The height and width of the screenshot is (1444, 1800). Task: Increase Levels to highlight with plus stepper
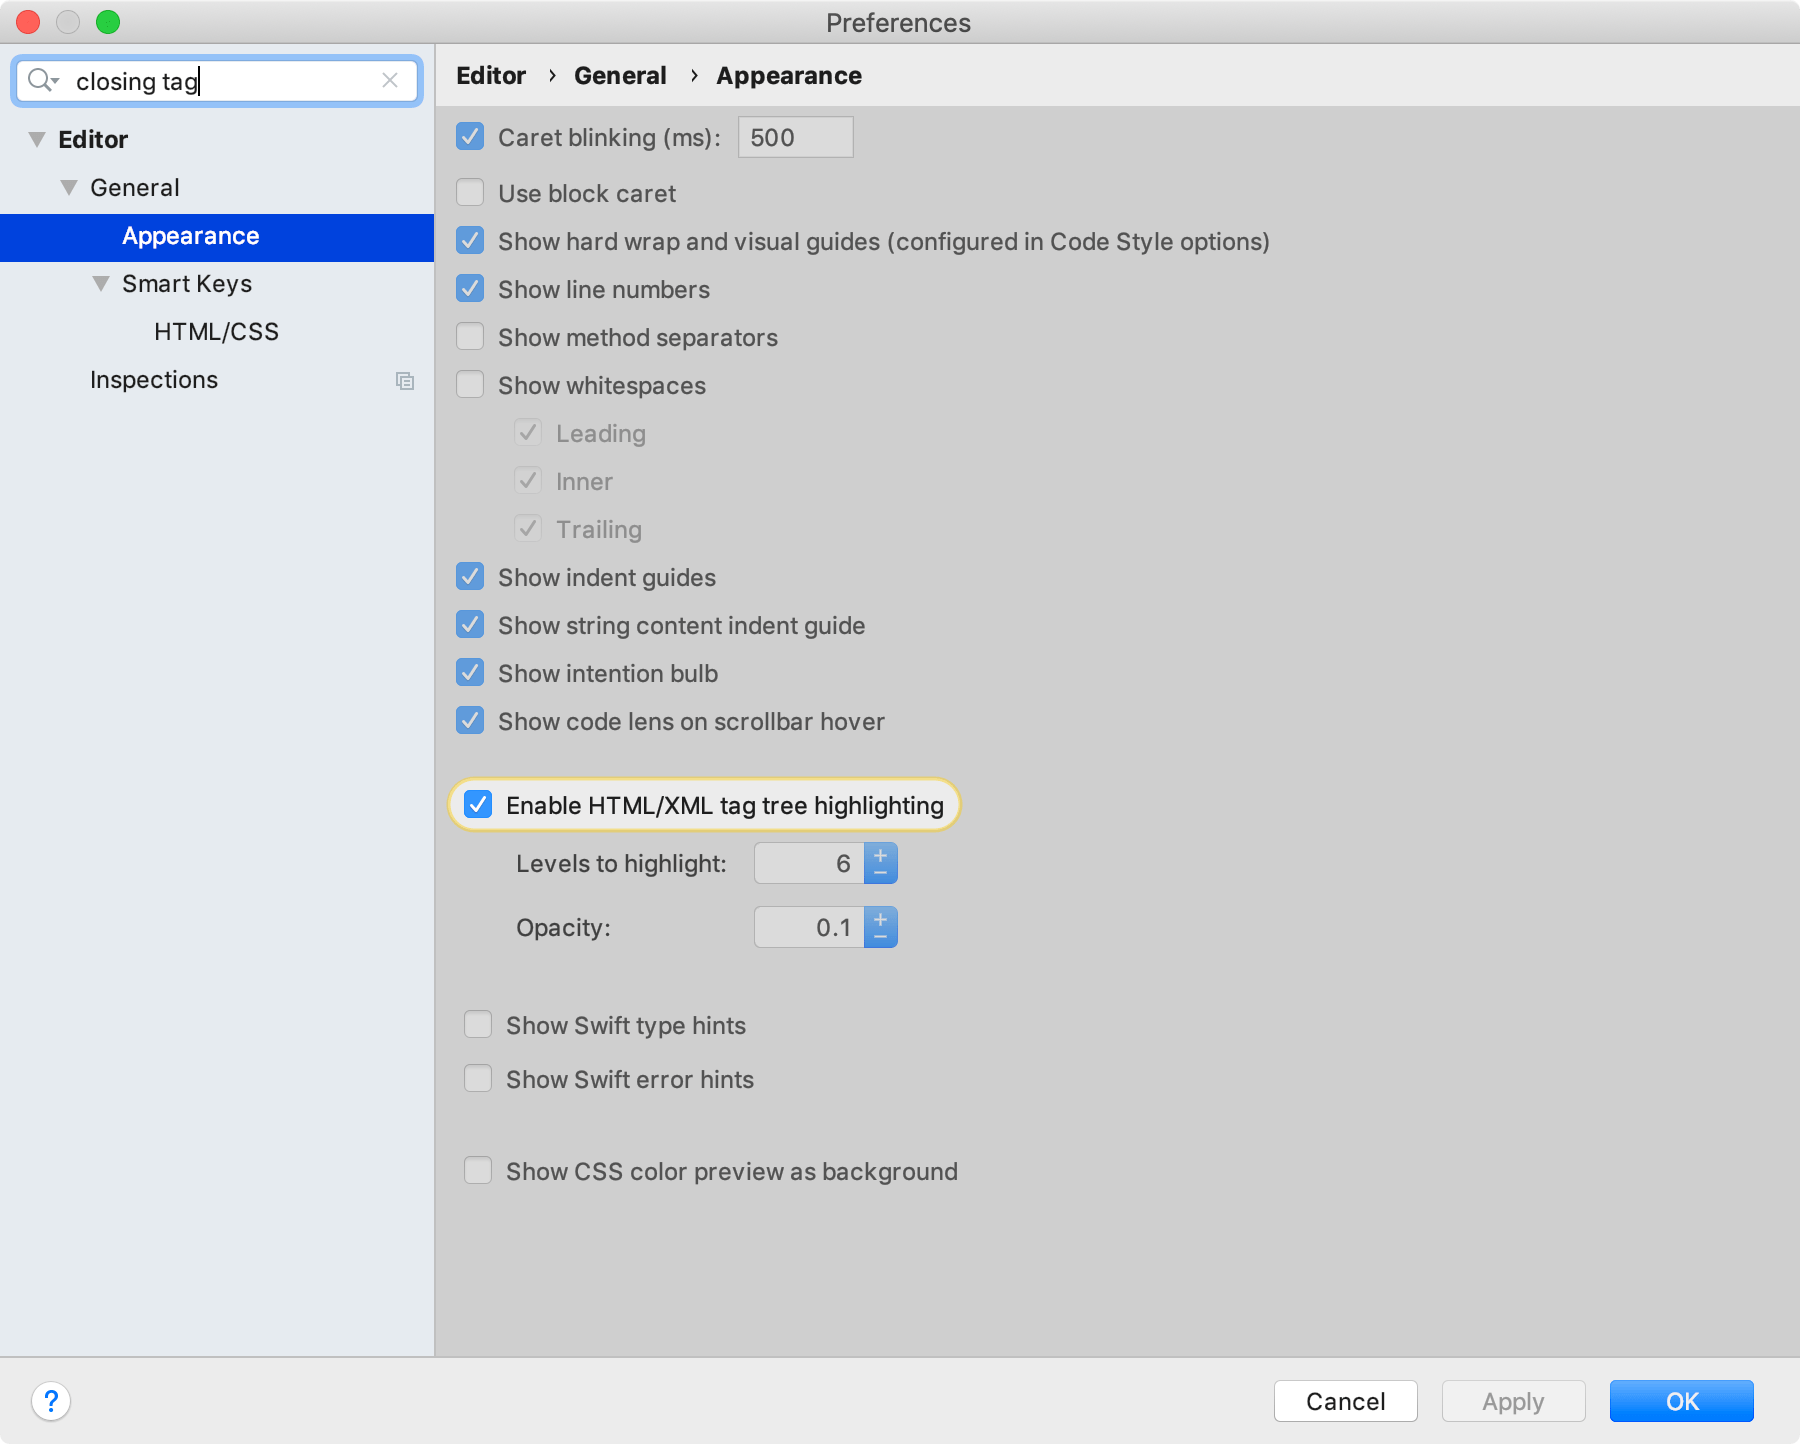tap(881, 854)
